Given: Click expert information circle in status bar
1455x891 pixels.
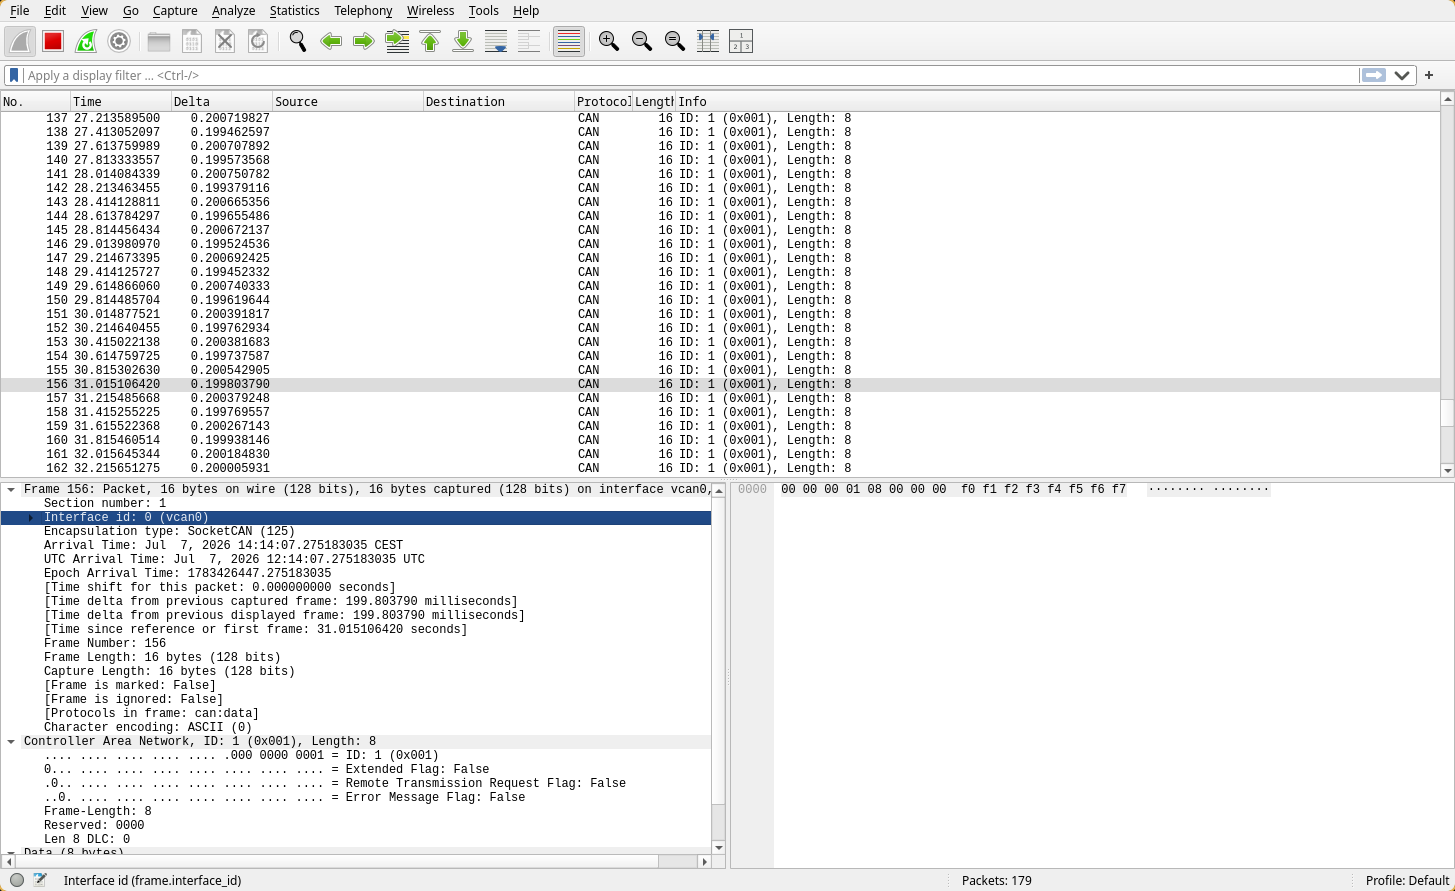Looking at the screenshot, I should point(17,880).
